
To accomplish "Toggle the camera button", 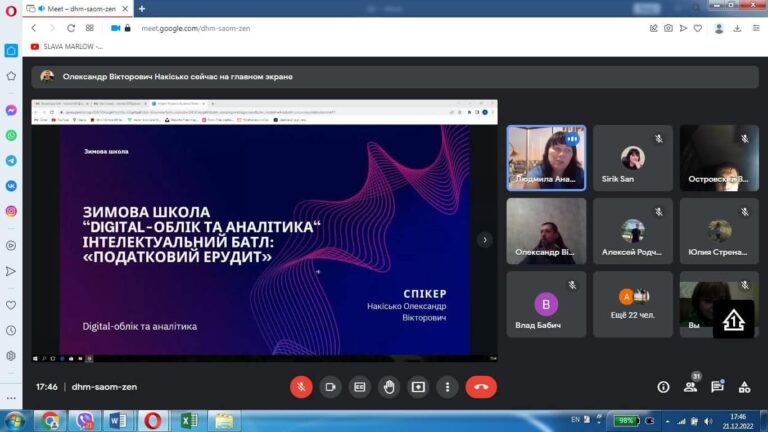I will (x=329, y=387).
